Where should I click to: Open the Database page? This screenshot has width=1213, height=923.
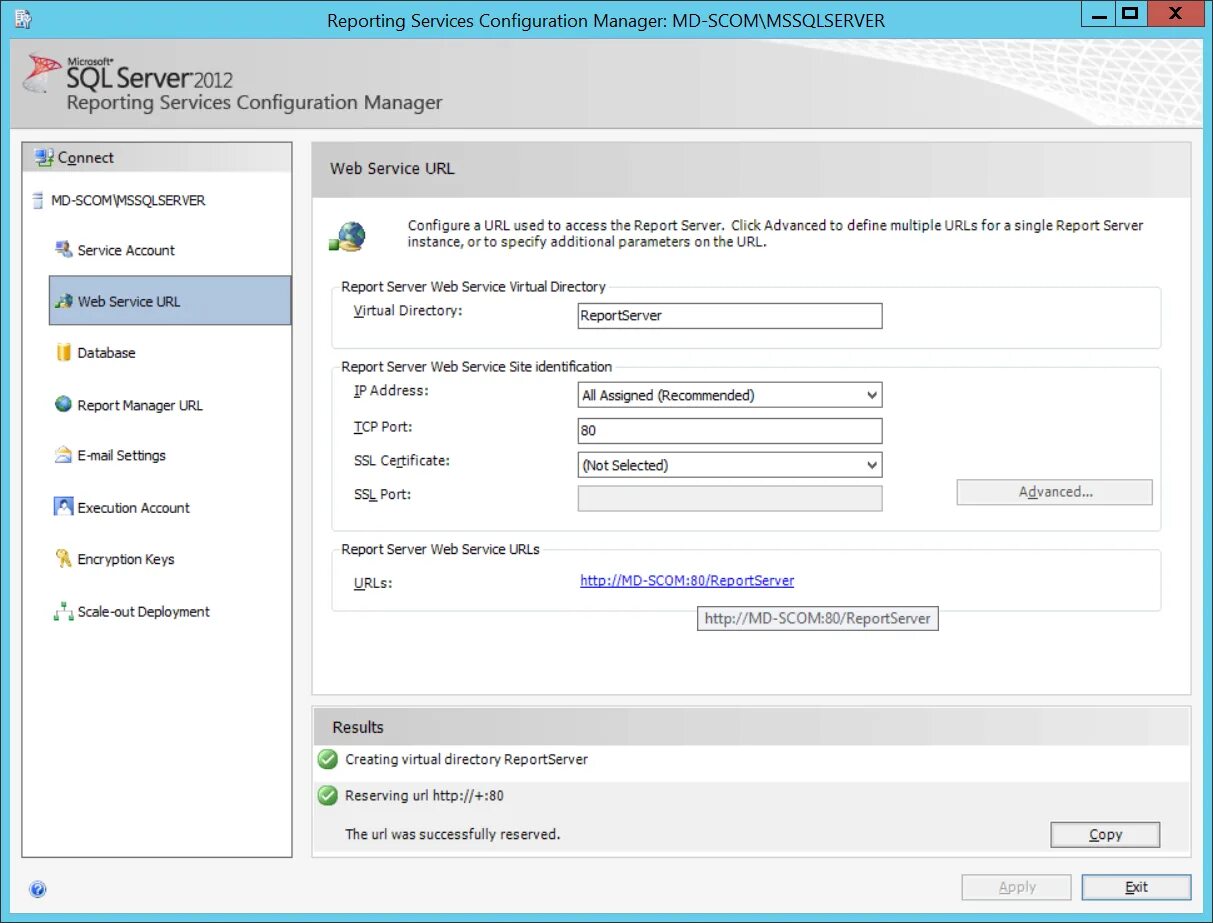pyautogui.click(x=170, y=353)
